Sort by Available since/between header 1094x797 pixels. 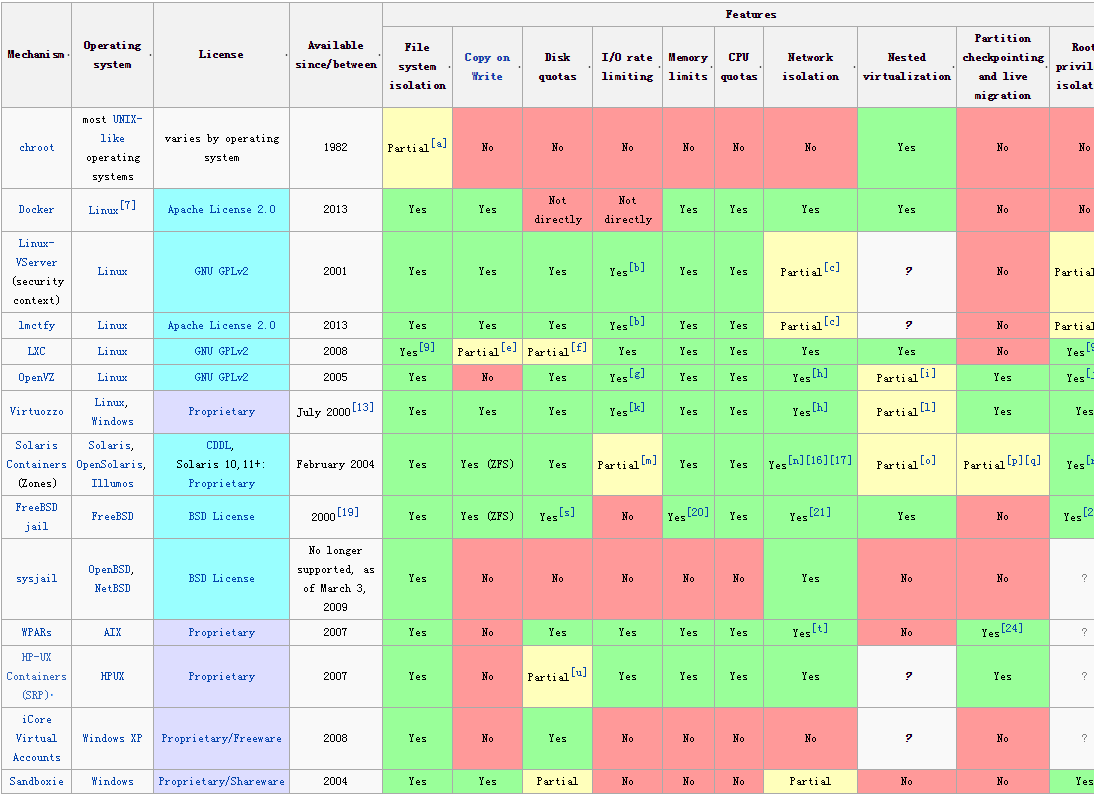coord(336,54)
